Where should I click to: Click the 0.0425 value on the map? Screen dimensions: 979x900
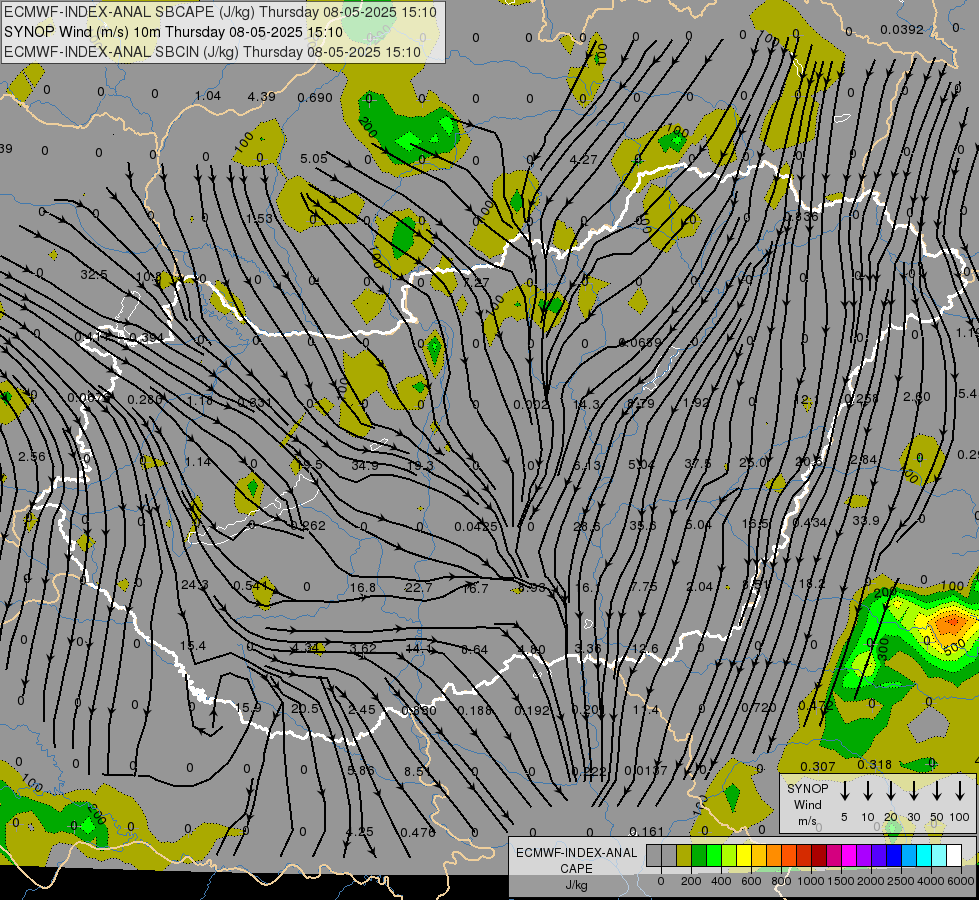476,527
